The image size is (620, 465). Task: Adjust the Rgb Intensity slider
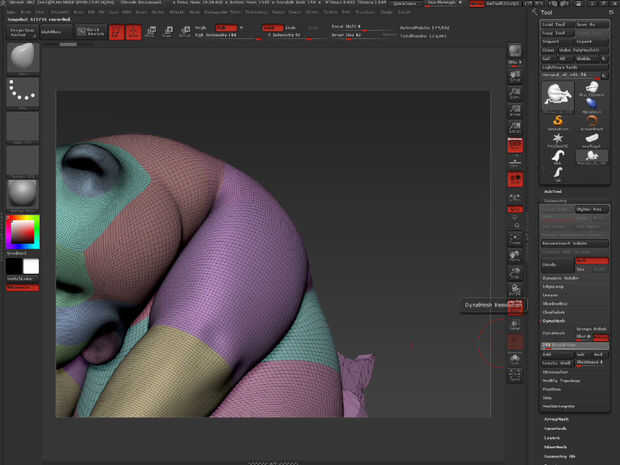[x=229, y=36]
